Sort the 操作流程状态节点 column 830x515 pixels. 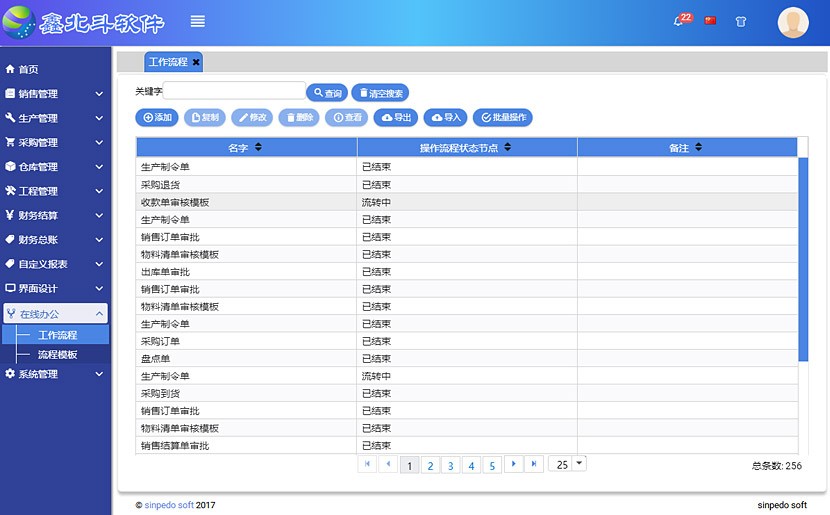[x=507, y=148]
